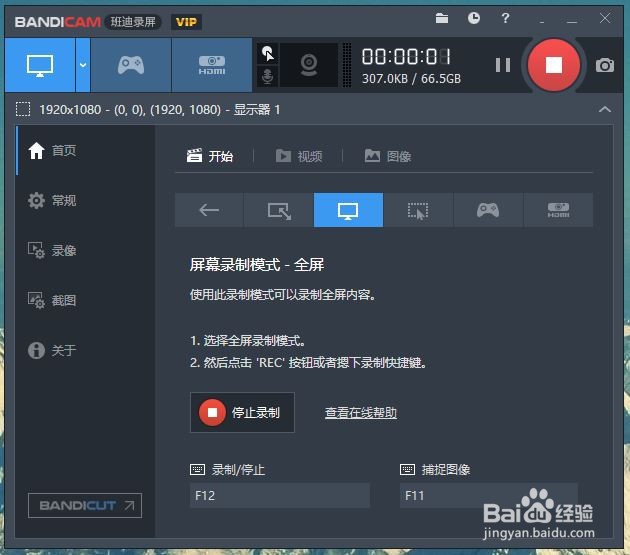Switch to 视频 tab
630x555 pixels.
pos(299,156)
